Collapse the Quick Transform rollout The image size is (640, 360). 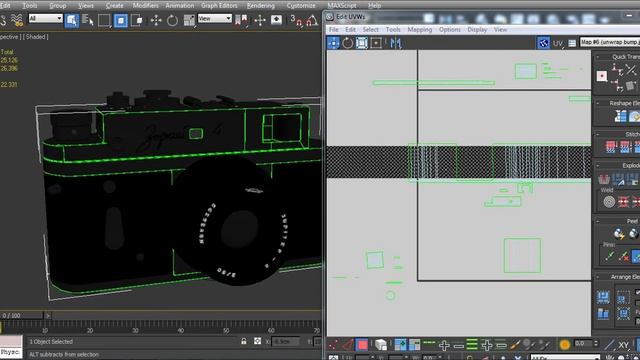coord(598,57)
